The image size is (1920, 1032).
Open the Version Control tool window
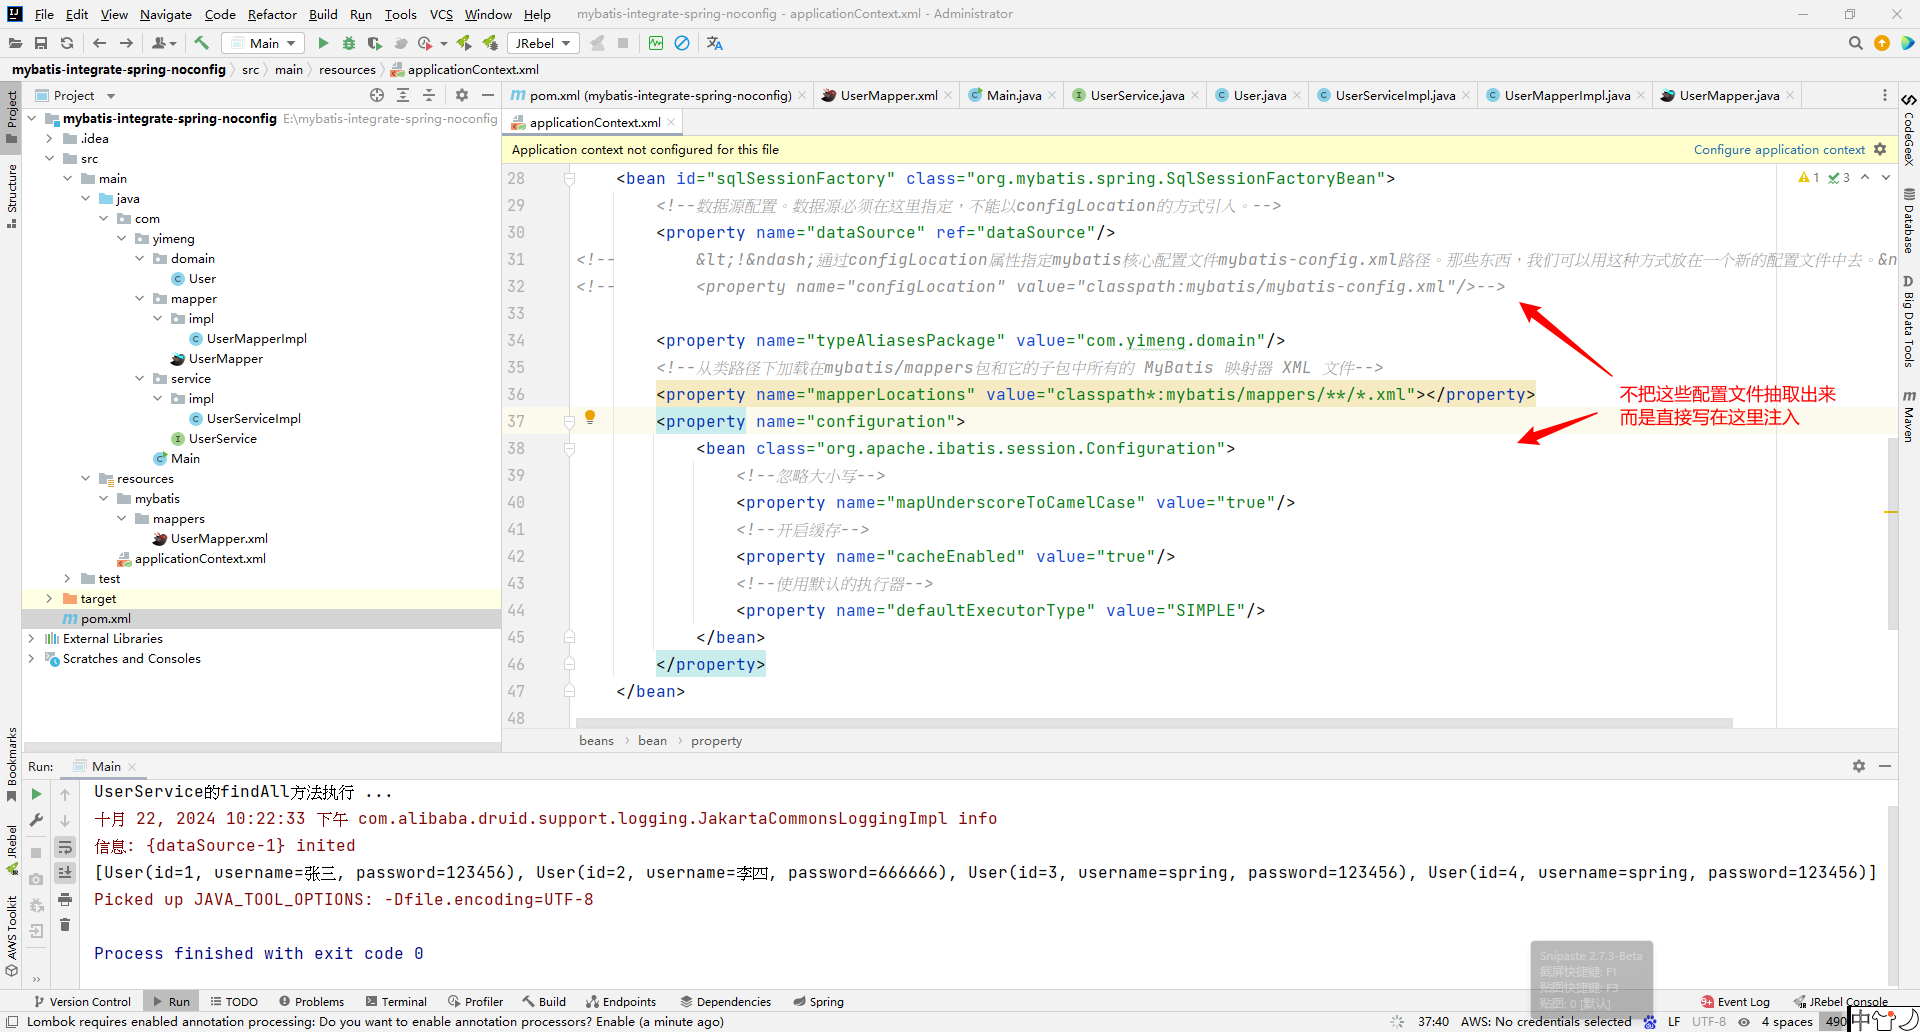pos(82,1001)
